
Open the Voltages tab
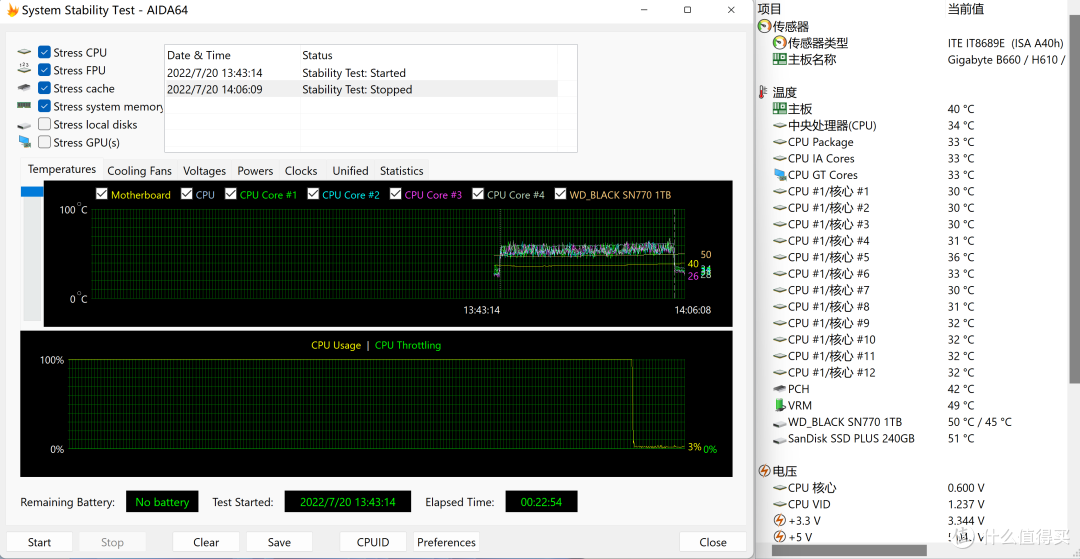coord(205,171)
